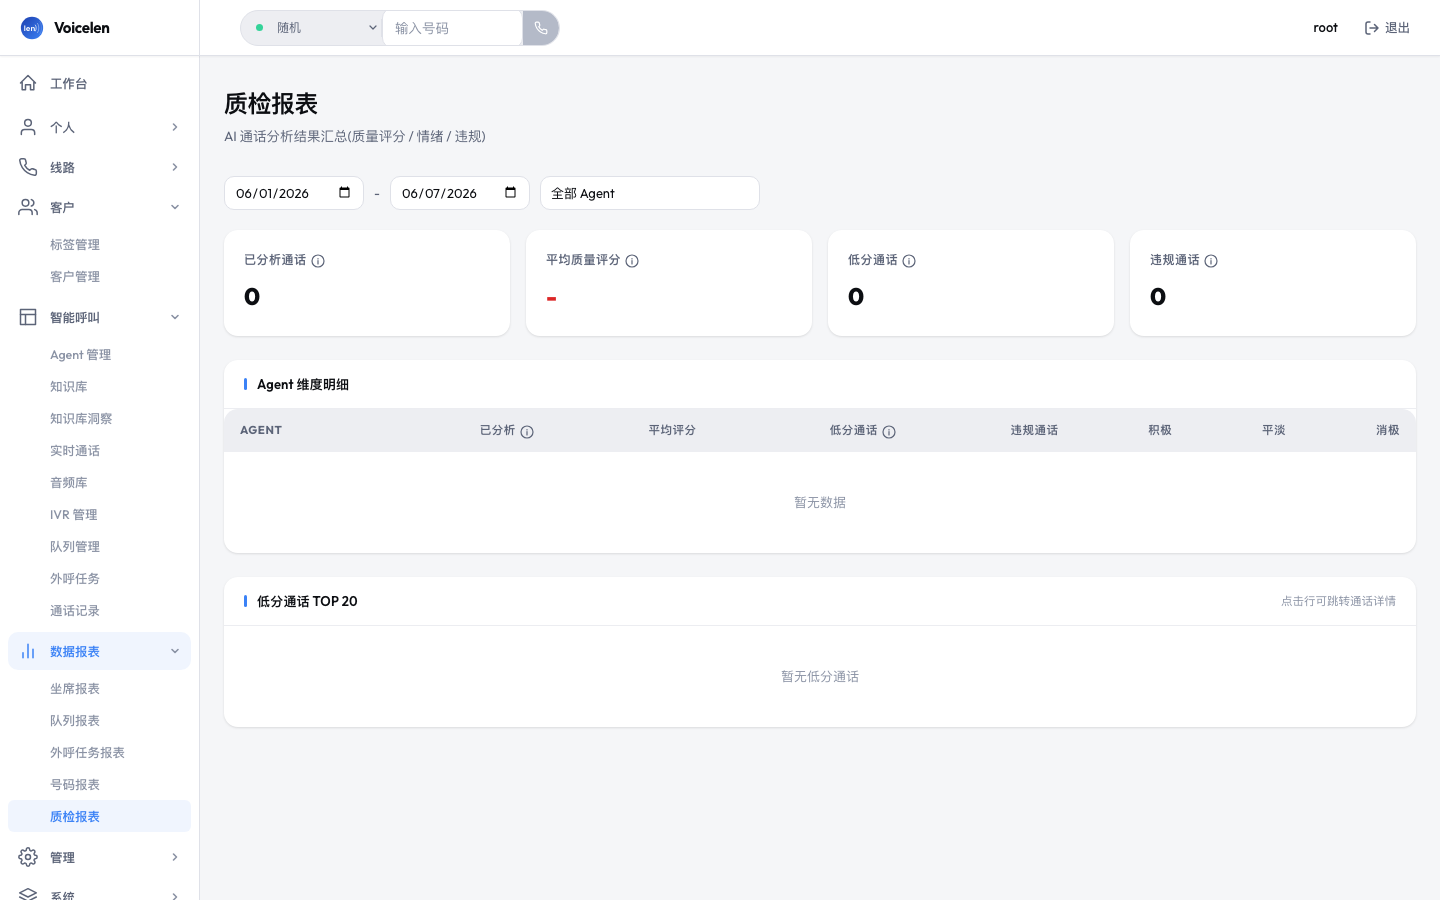Screen dimensions: 1440x900
Task: Collapse the 智能呼叫 menu chevron
Action: (175, 317)
